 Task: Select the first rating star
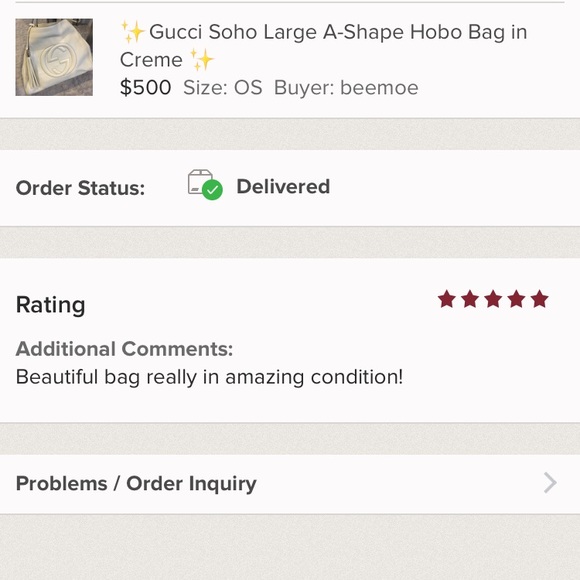[447, 299]
